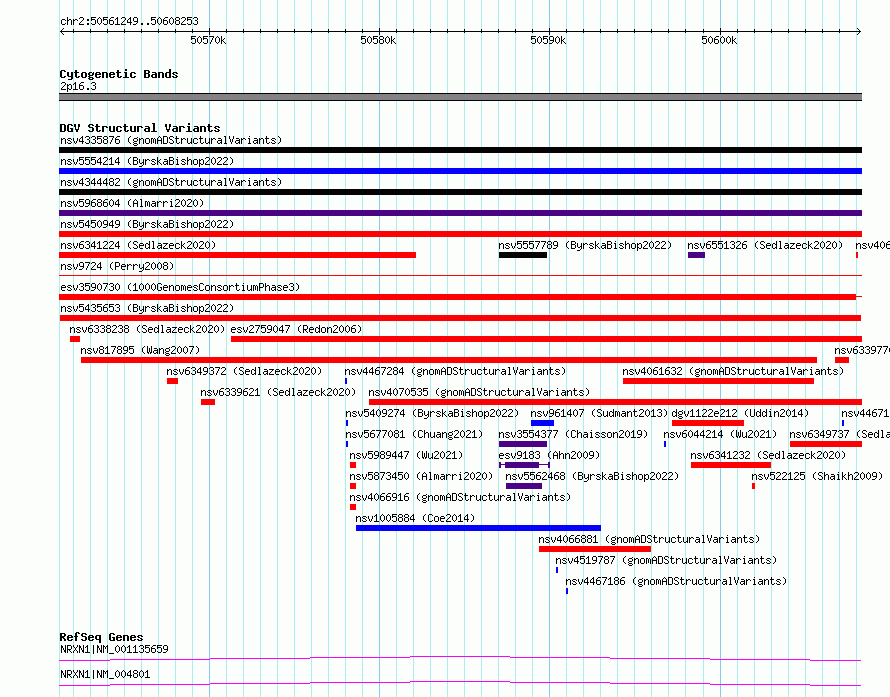Open variant esv2759047 (Redon2006) label
Image resolution: width=890 pixels, height=697 pixels.
(296, 329)
